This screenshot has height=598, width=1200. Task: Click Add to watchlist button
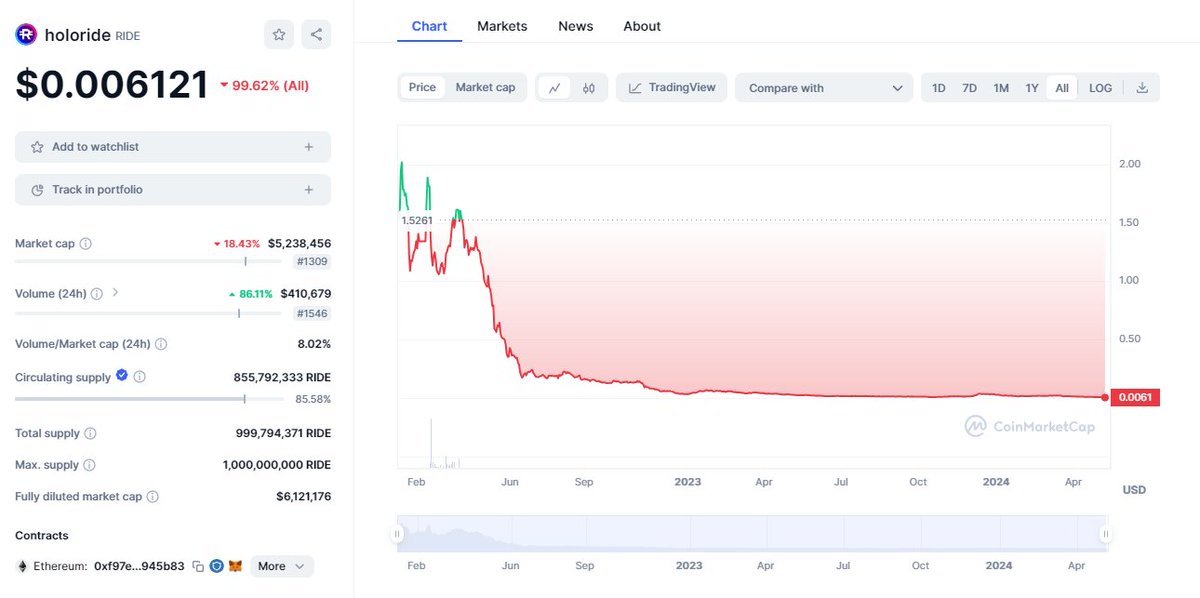point(173,147)
